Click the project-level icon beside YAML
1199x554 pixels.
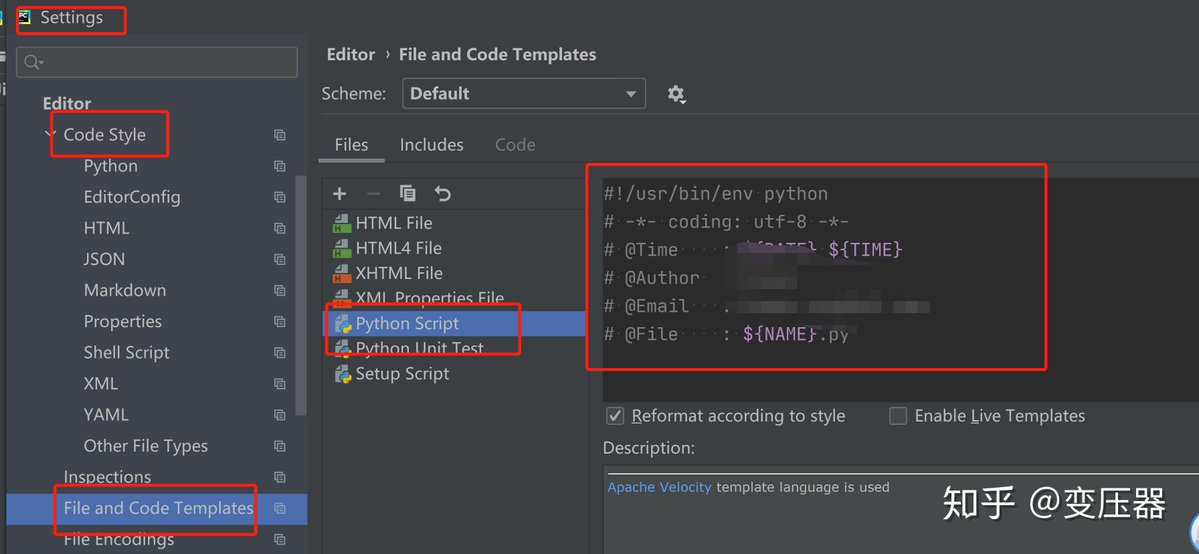click(280, 415)
